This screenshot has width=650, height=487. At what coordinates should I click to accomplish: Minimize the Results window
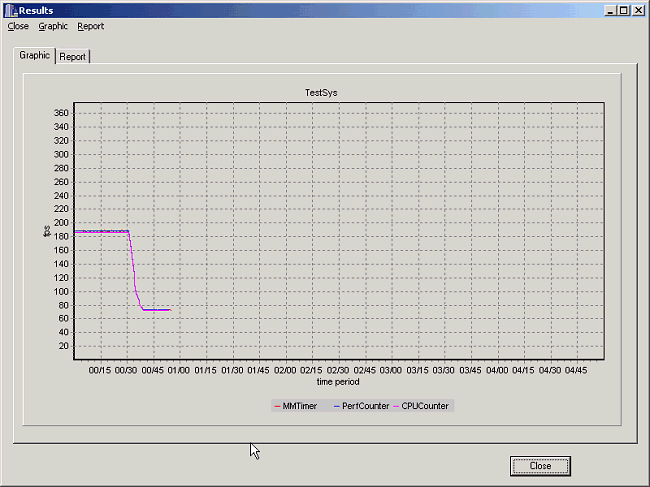(609, 11)
